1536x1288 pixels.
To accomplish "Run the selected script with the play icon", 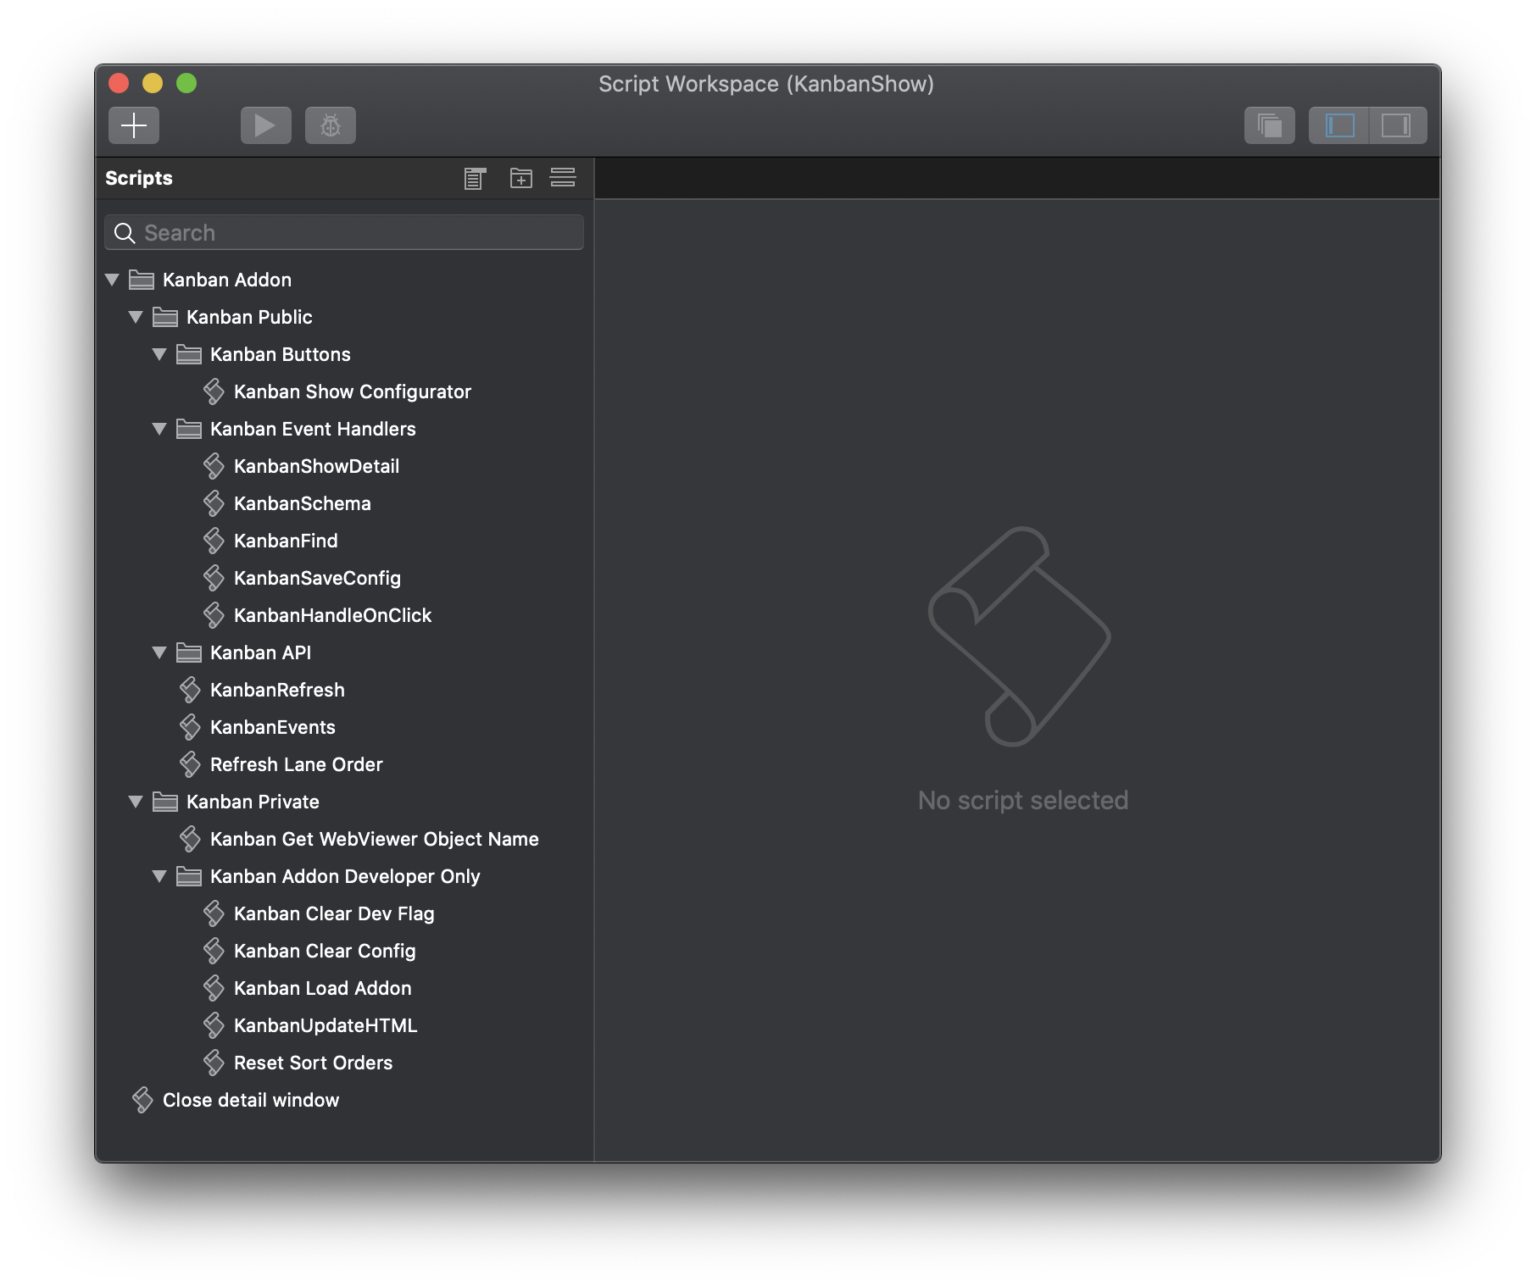I will [265, 125].
